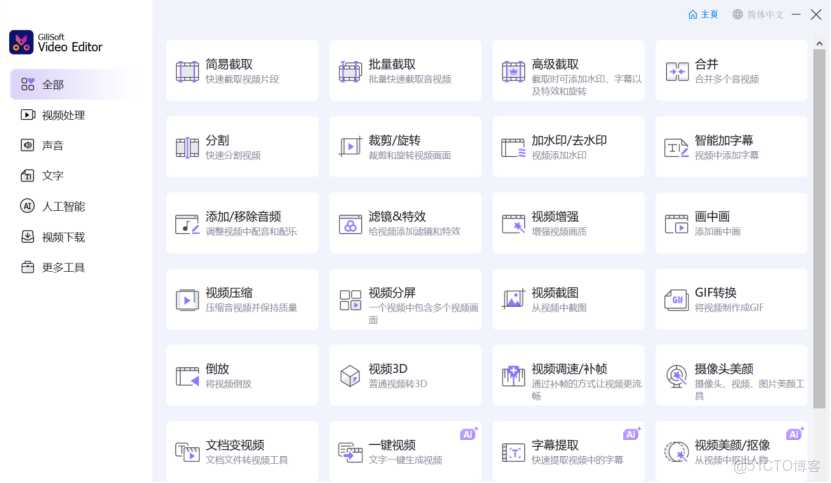This screenshot has width=831, height=483.
Task: Open the 简易截取 easy cutter tool icon
Action: [187, 72]
